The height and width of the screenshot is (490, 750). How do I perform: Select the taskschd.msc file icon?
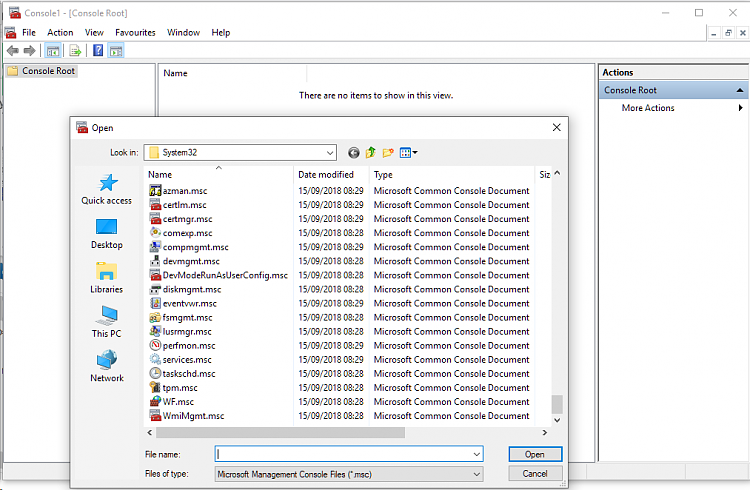(x=155, y=373)
